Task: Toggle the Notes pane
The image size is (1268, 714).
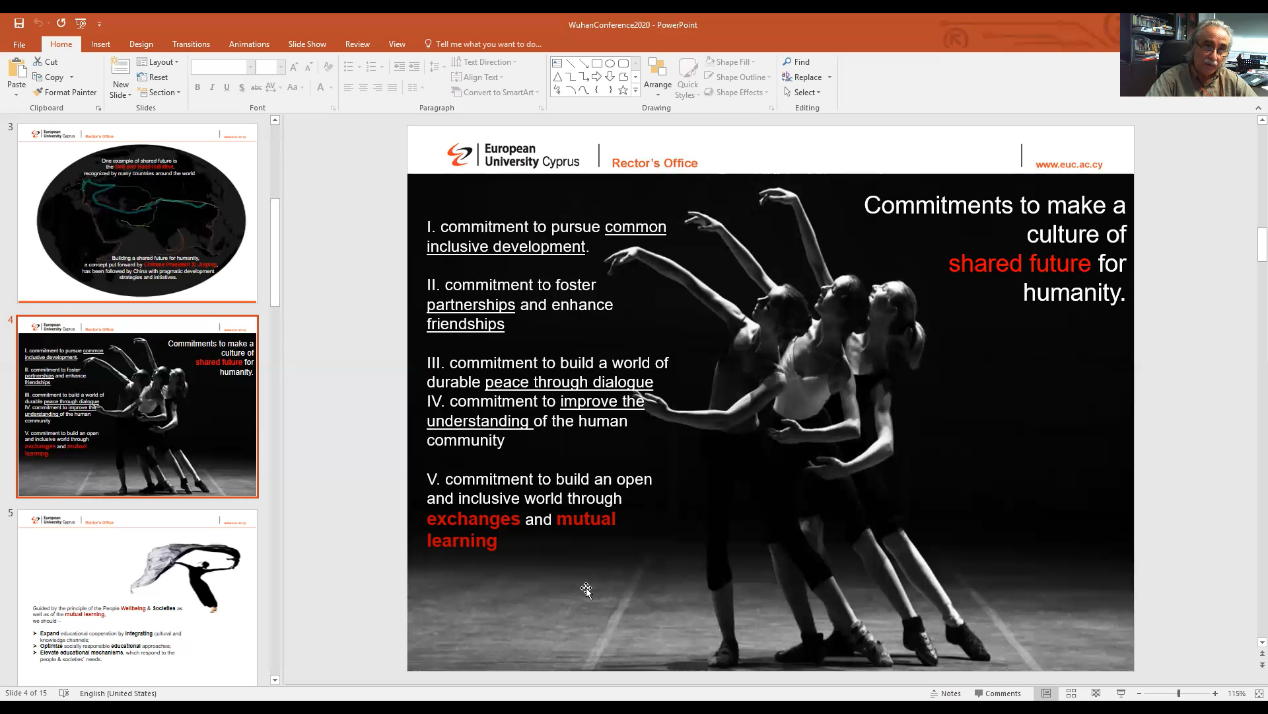Action: tap(944, 693)
